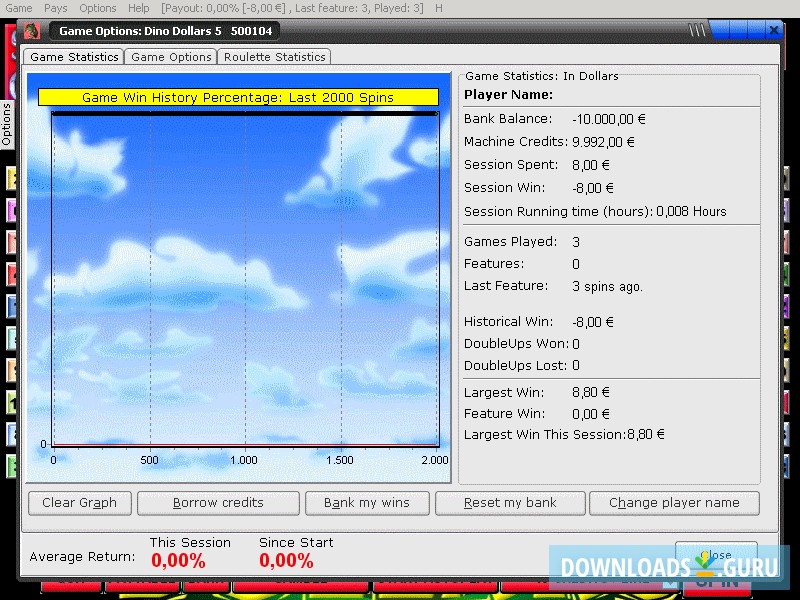Image resolution: width=800 pixels, height=600 pixels.
Task: Select the Game Statistics tab
Action: (74, 57)
